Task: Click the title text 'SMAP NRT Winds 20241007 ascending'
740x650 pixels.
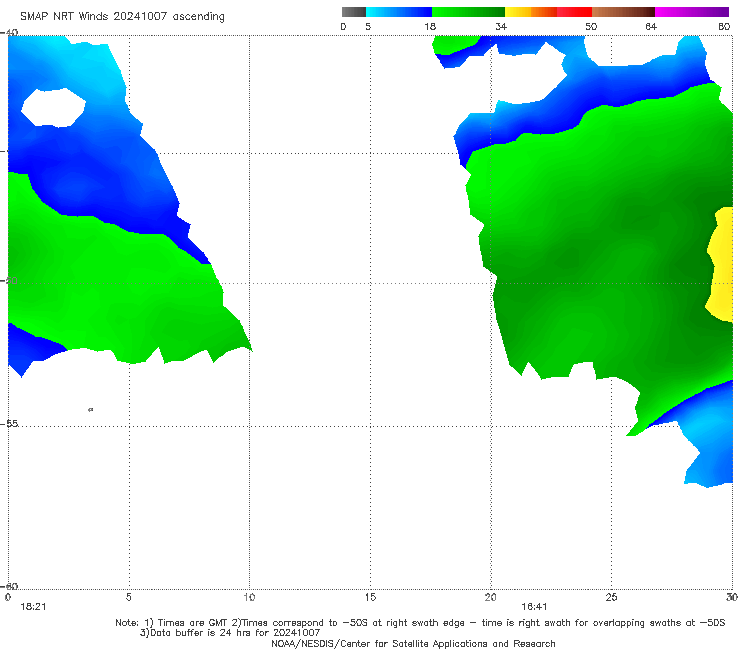Action: tap(122, 16)
